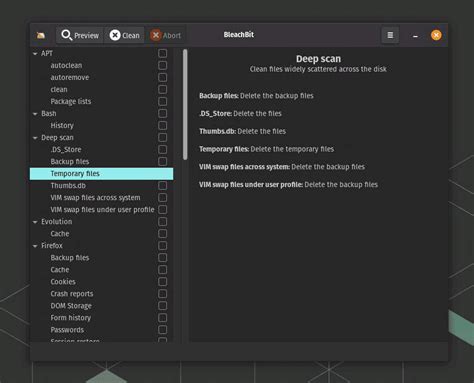Enable Firefox Cache checkbox
Image resolution: width=474 pixels, height=383 pixels.
point(162,269)
